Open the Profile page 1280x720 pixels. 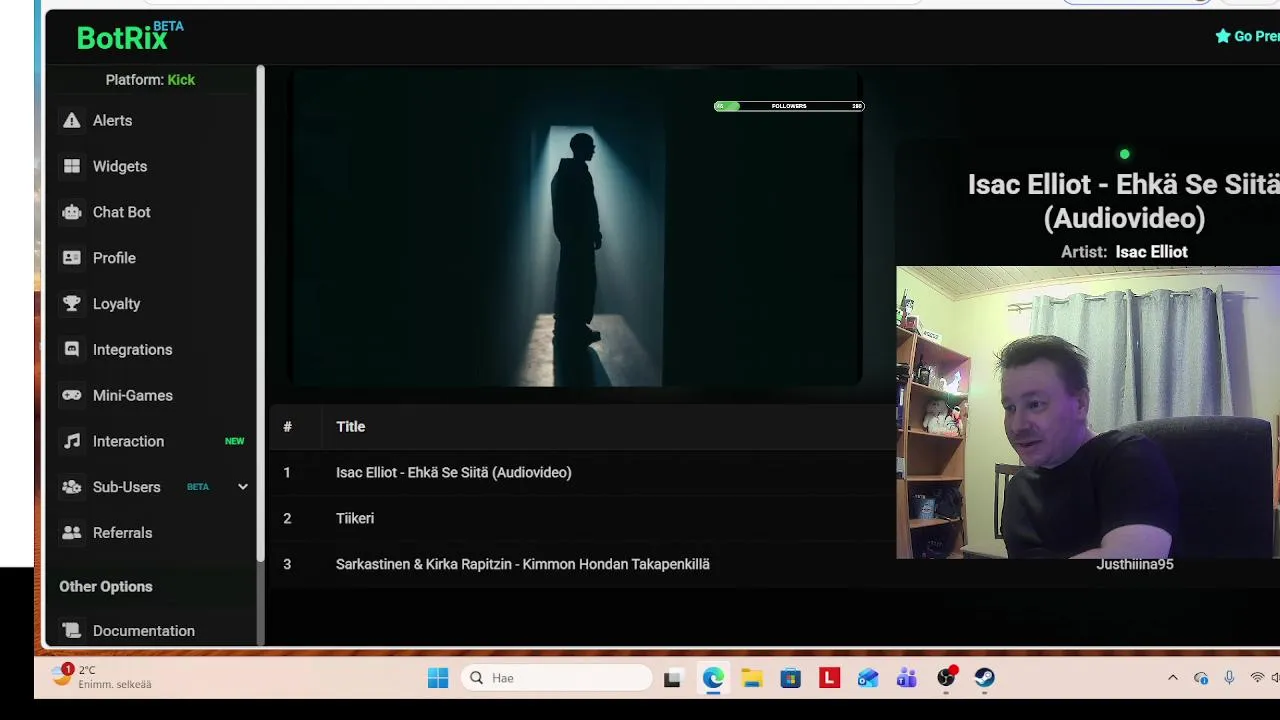pos(114,258)
